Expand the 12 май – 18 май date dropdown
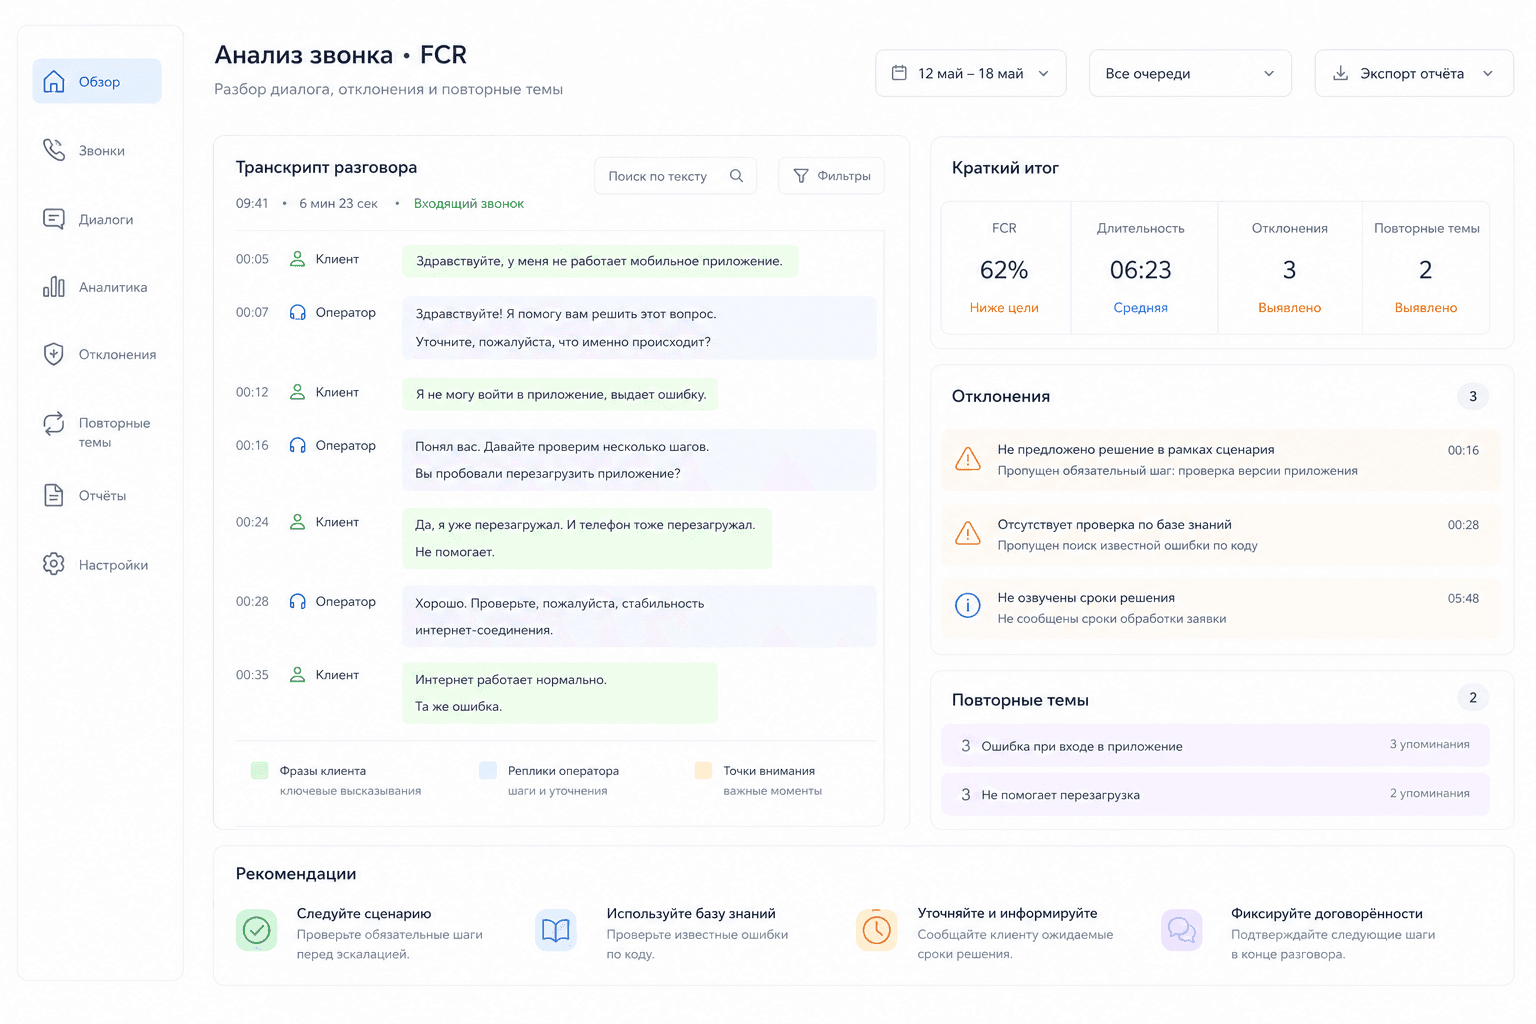Viewport: 1536px width, 1024px height. [971, 73]
